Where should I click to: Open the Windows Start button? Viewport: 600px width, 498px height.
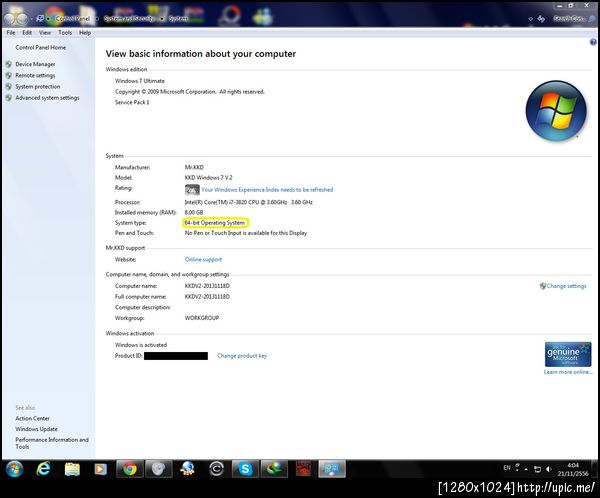coord(15,469)
